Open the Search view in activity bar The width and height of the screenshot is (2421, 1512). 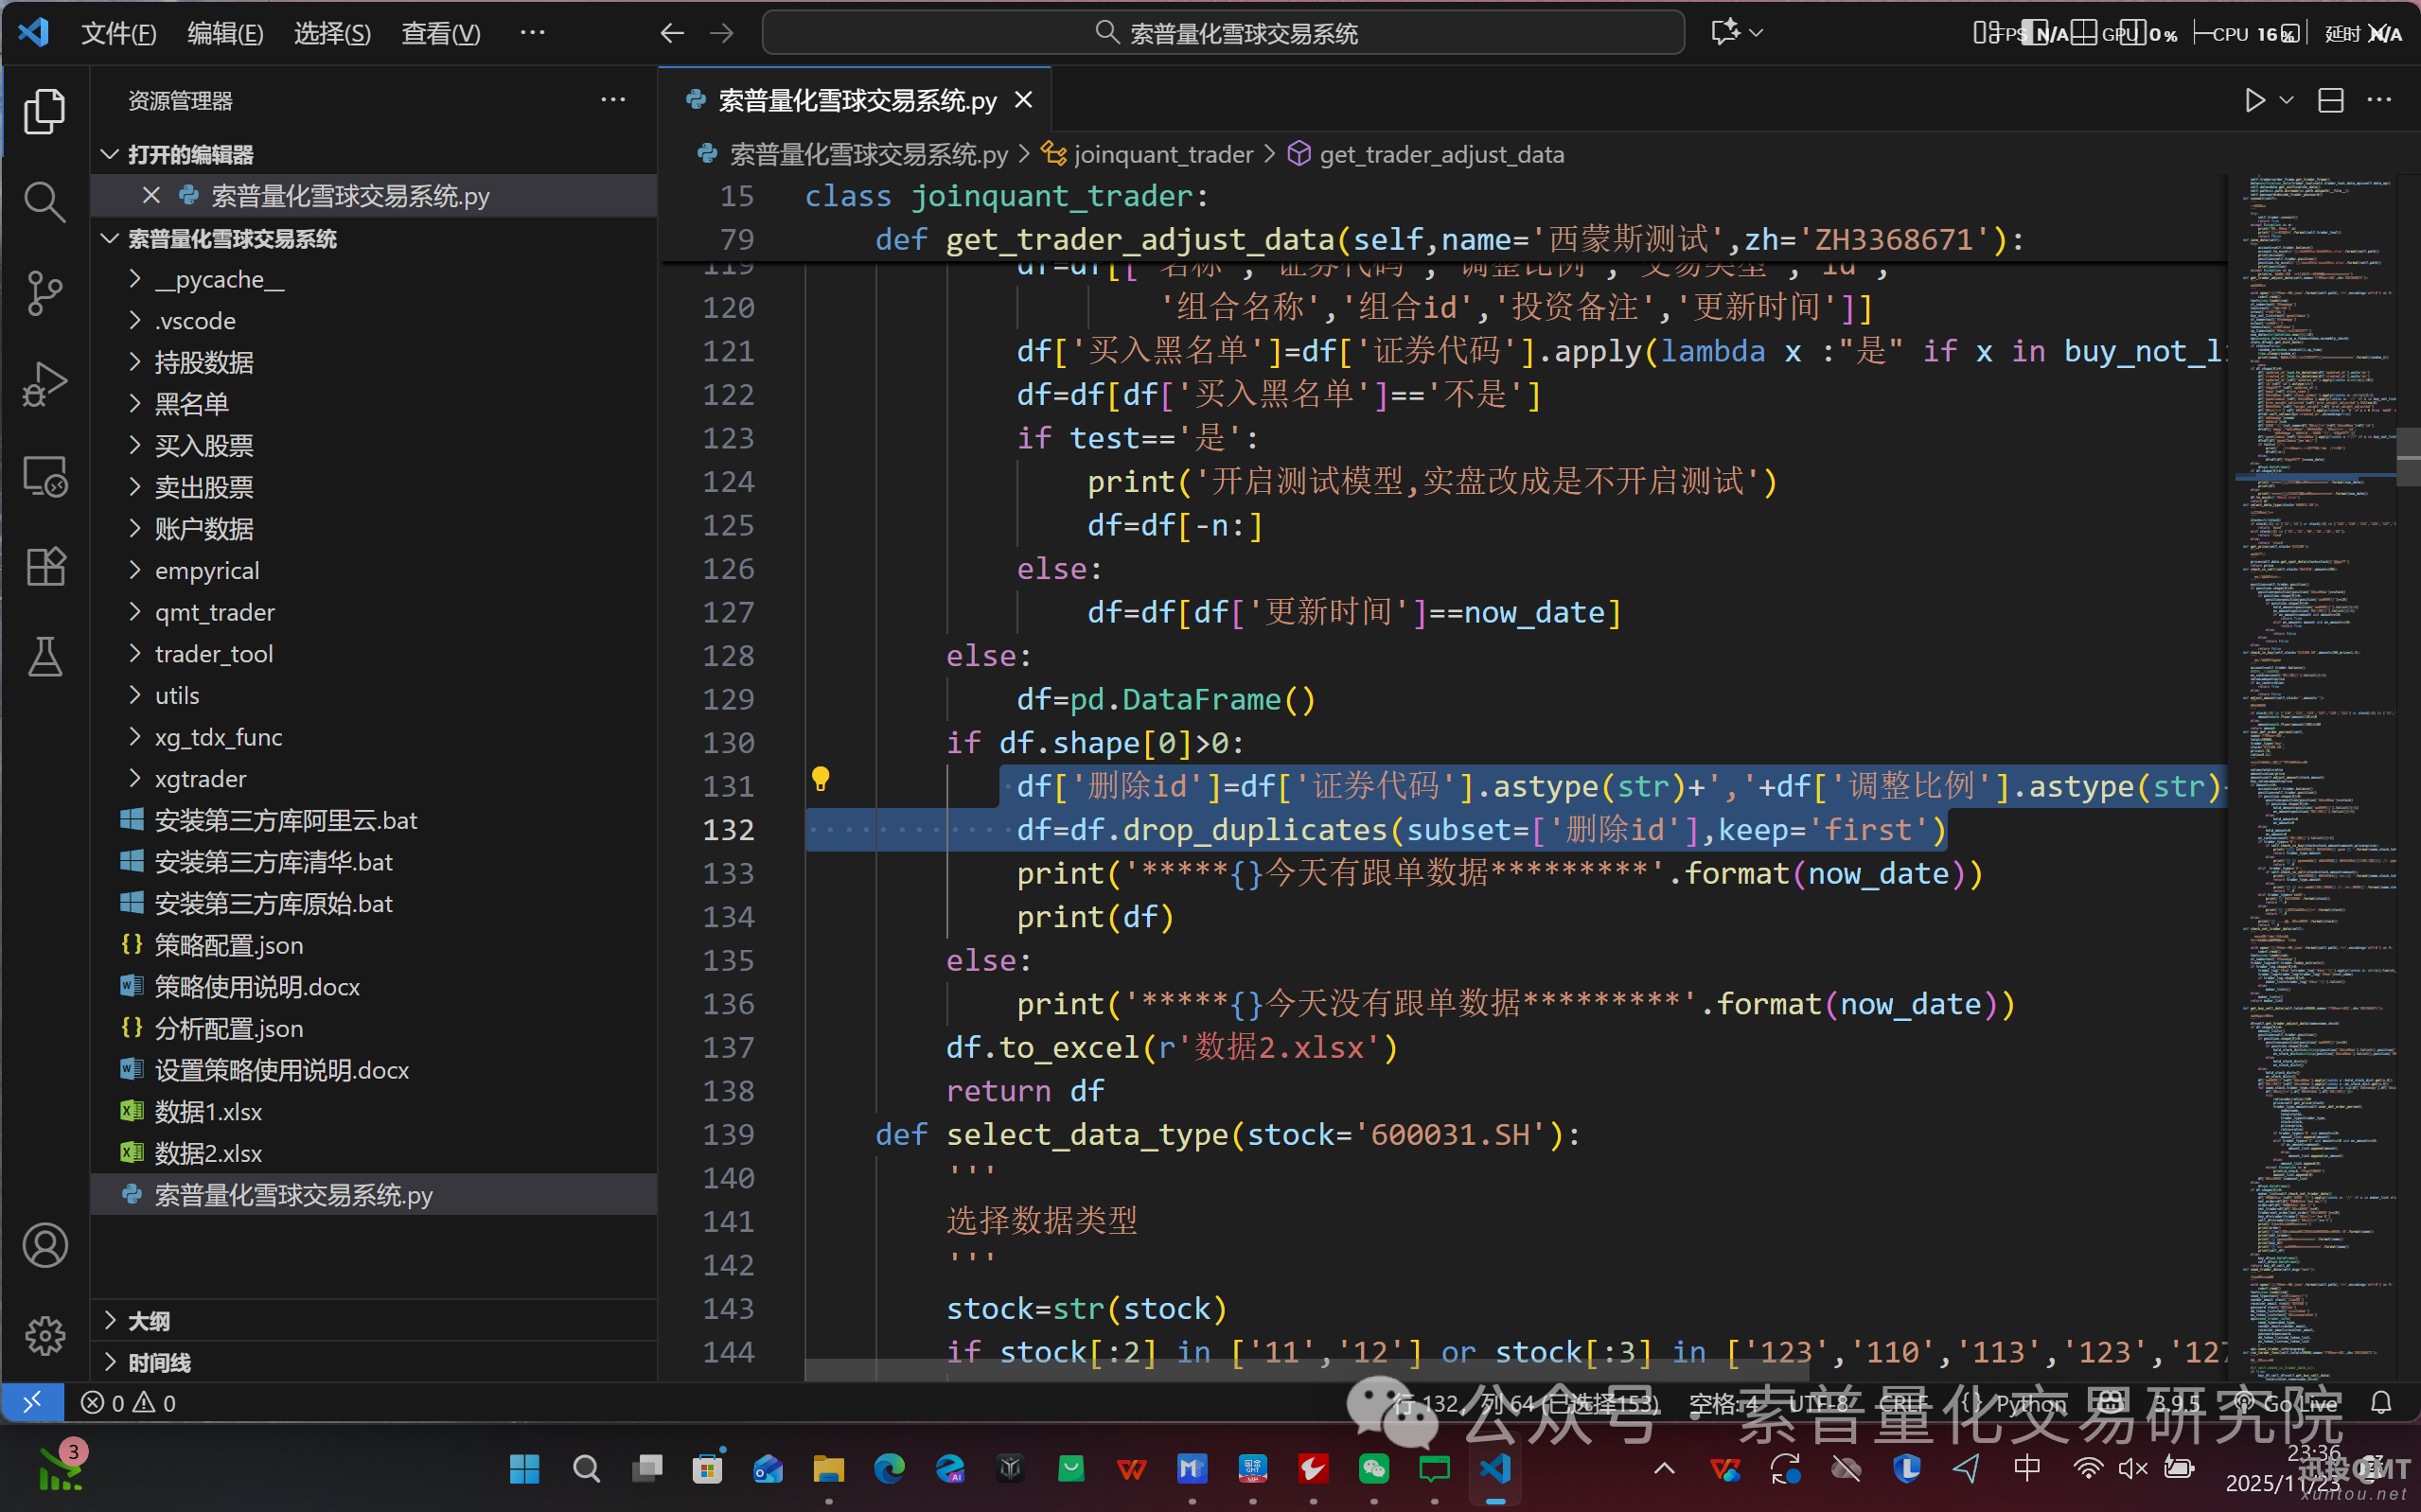click(44, 201)
